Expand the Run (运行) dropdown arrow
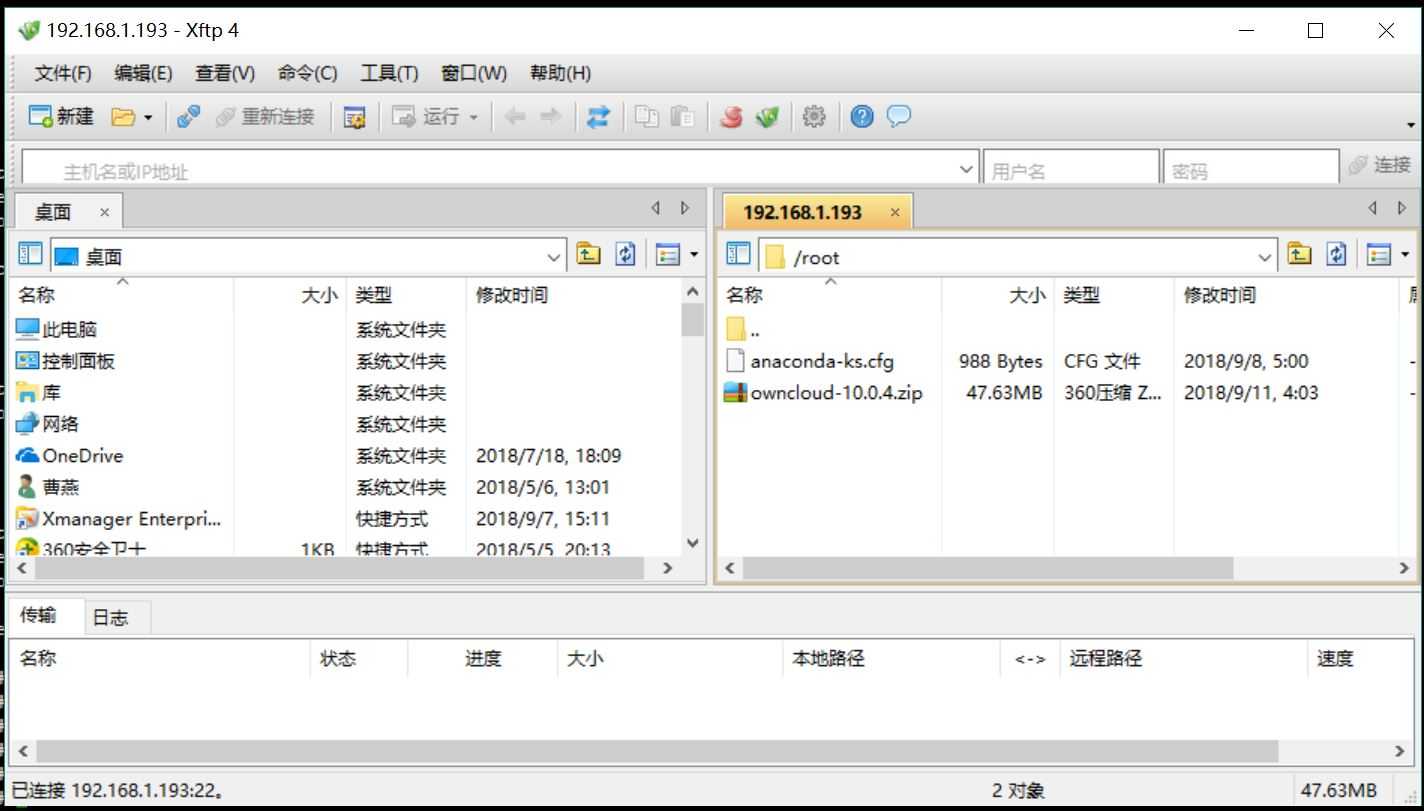This screenshot has height=811, width=1424. pos(473,117)
